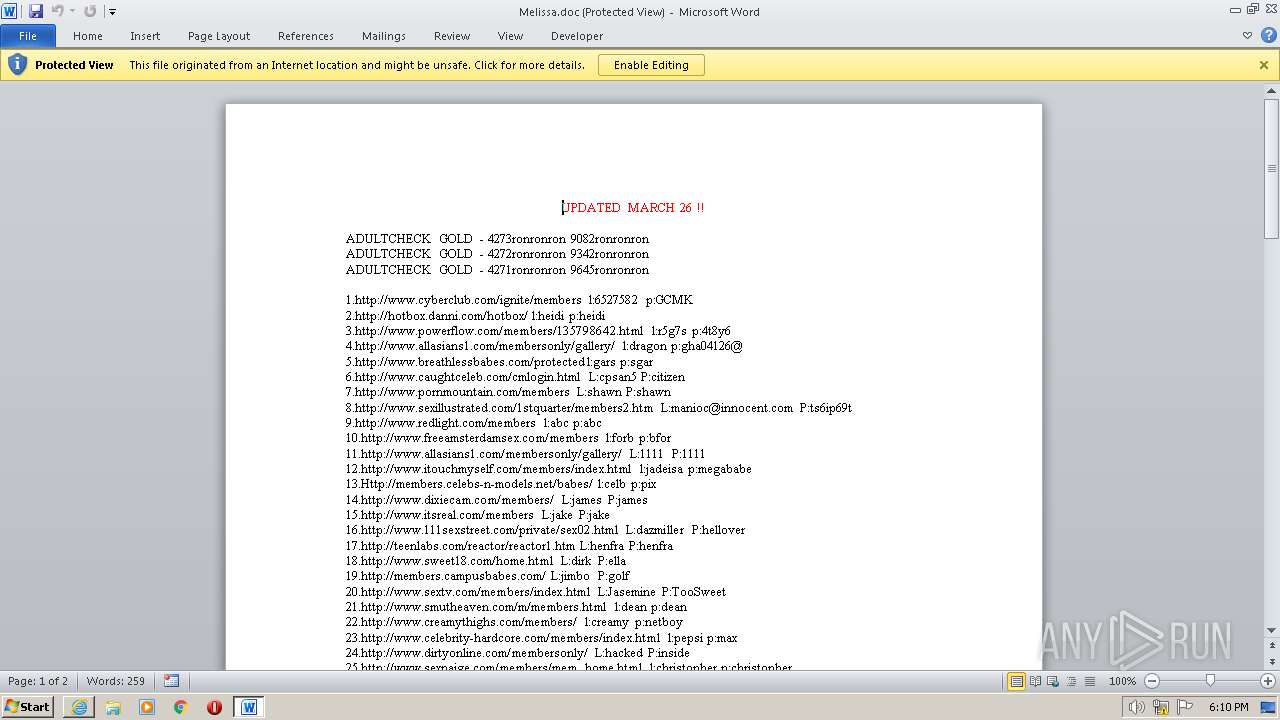The image size is (1280, 720).
Task: Click the vertical scrollbar thumb
Action: (x=1272, y=168)
